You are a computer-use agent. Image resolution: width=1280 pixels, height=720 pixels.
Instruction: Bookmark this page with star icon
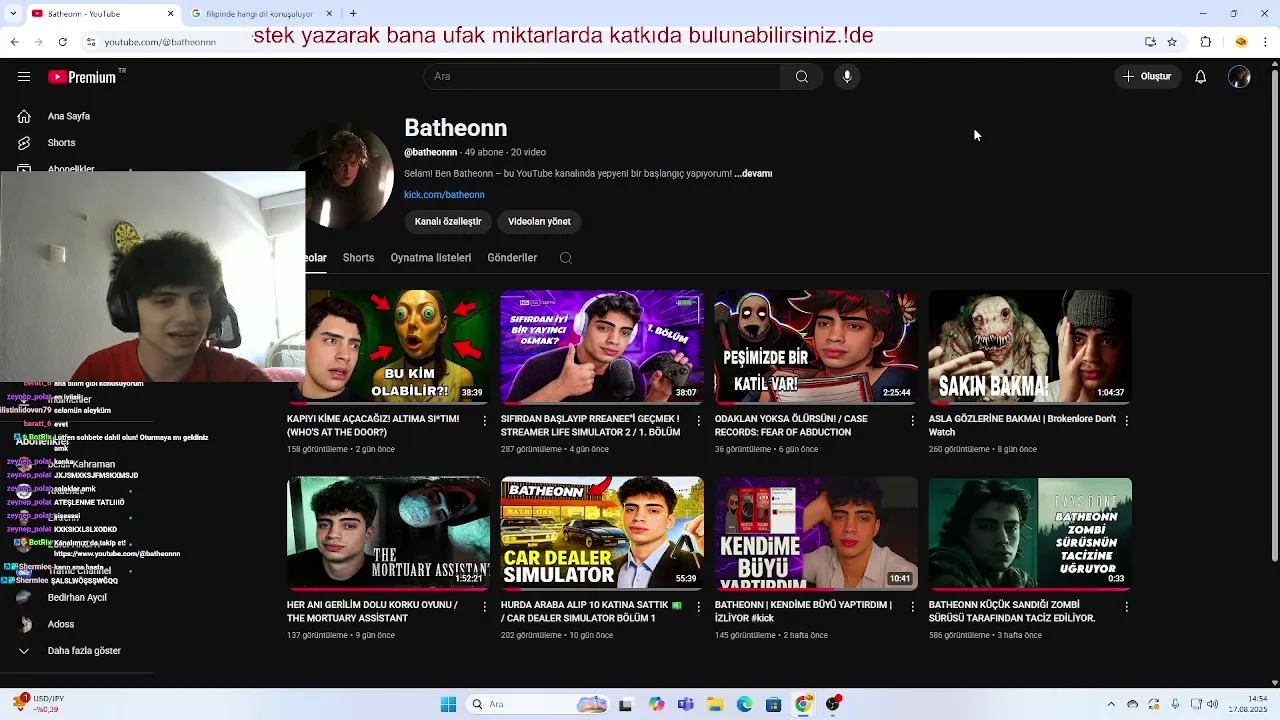click(x=1172, y=42)
